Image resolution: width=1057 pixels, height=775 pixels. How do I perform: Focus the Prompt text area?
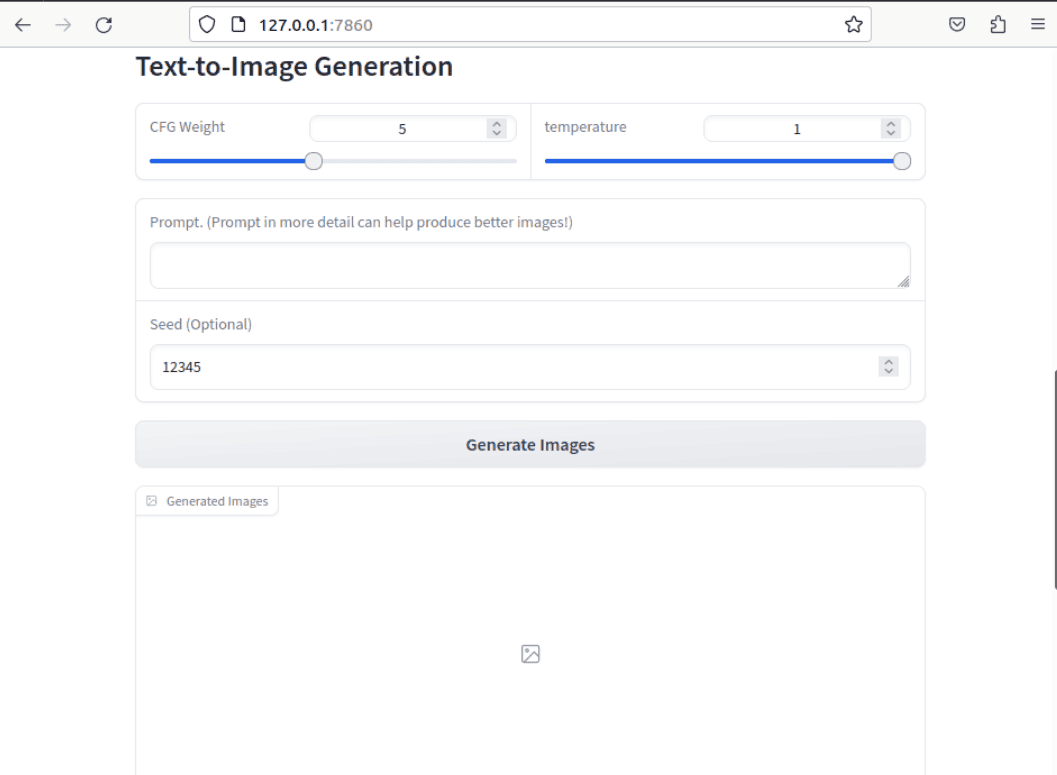click(x=530, y=266)
